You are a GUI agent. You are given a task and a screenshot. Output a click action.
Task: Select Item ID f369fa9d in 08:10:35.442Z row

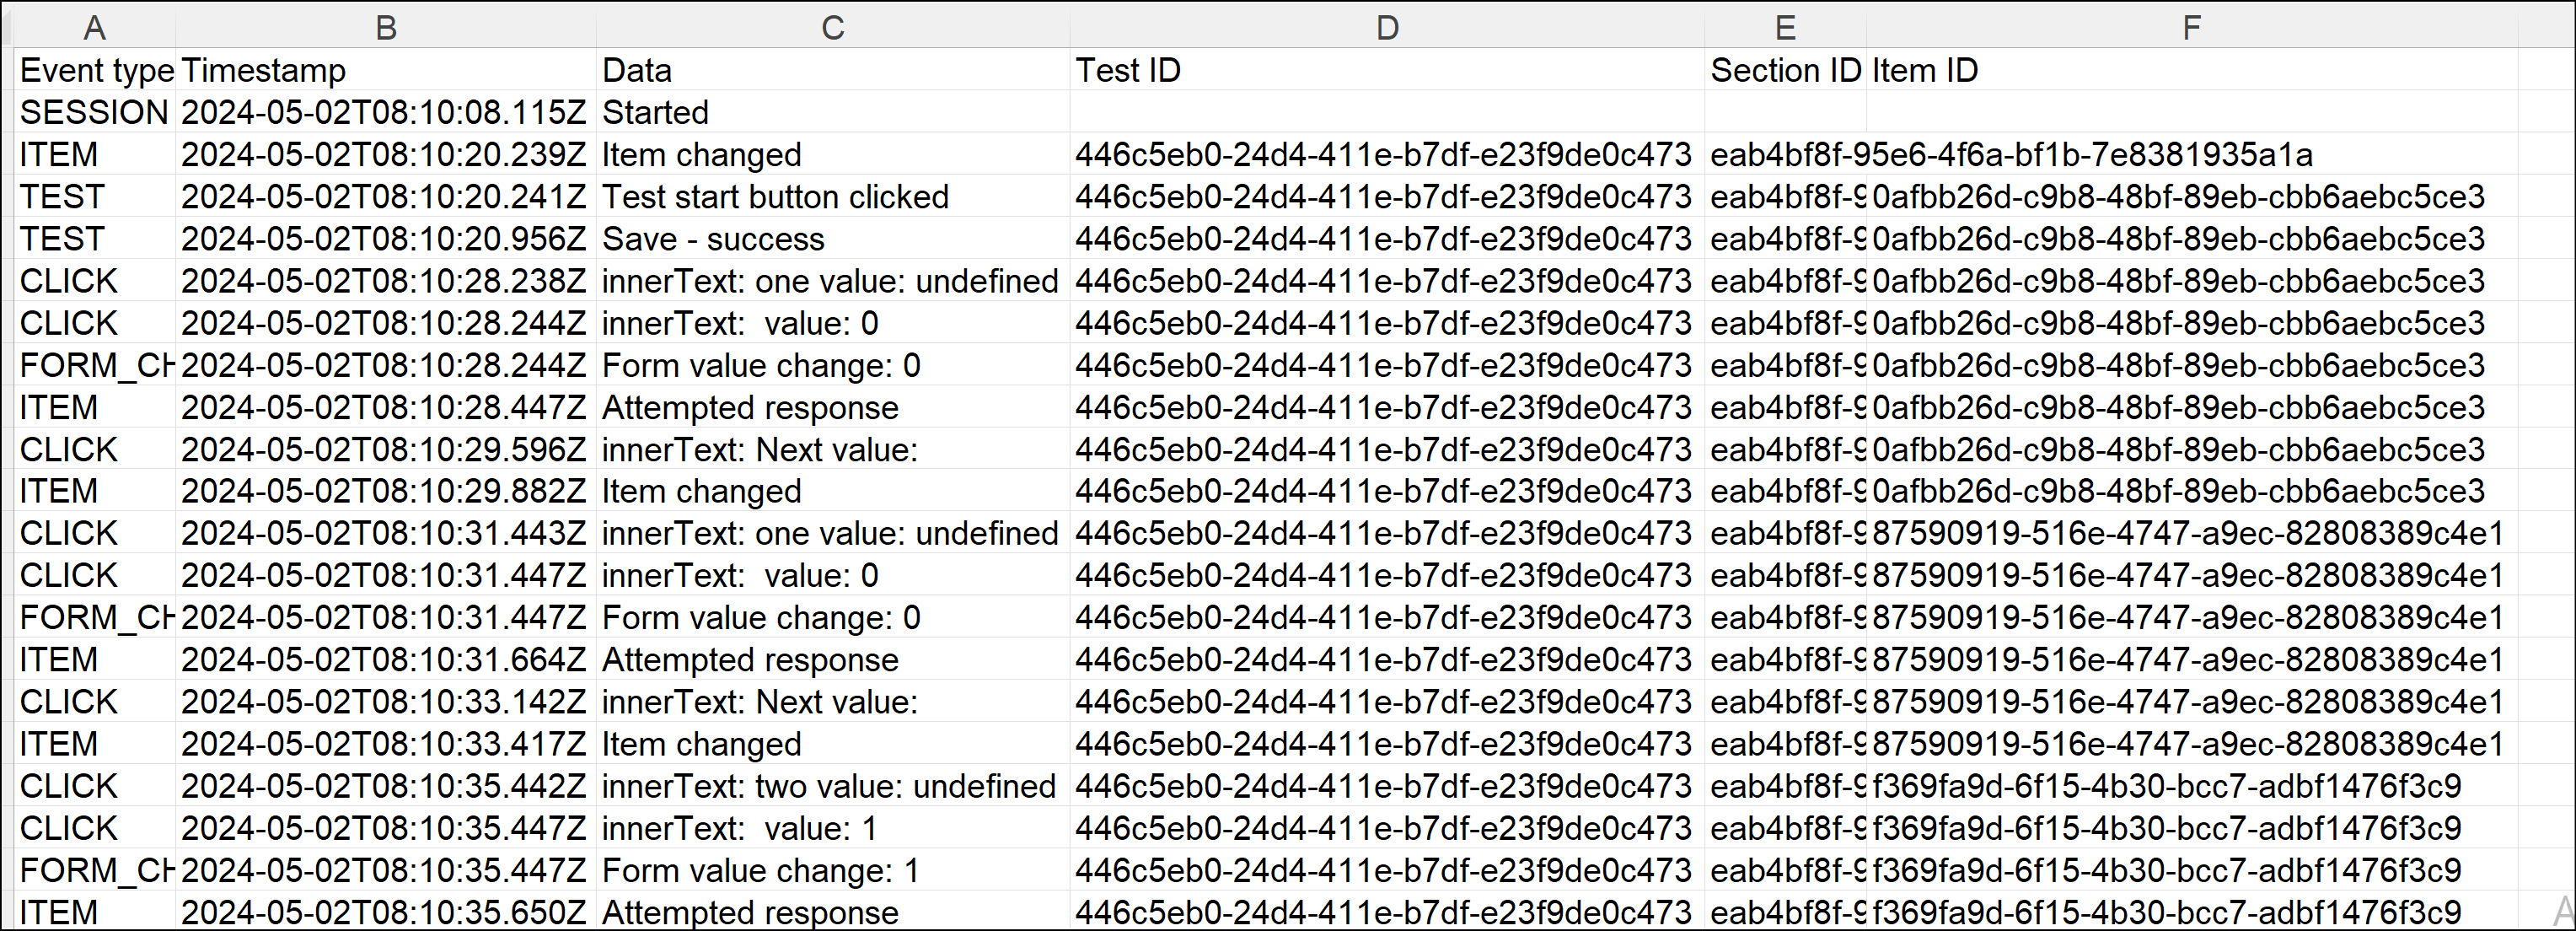[x=2191, y=785]
